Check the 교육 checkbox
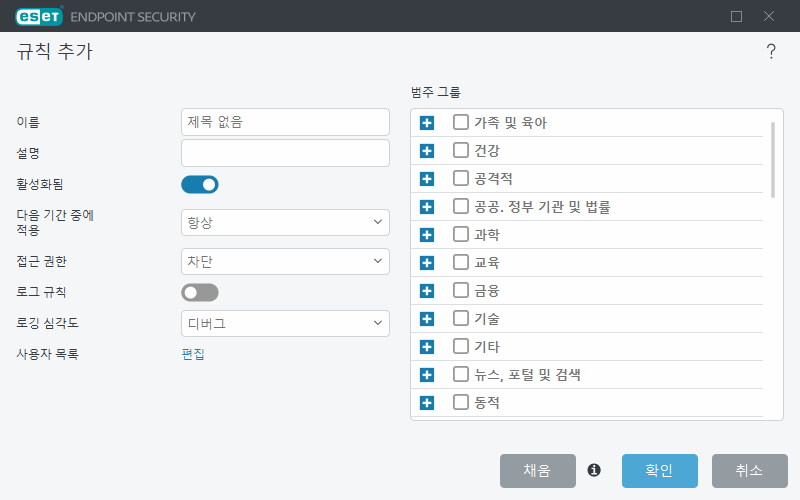 click(x=461, y=262)
